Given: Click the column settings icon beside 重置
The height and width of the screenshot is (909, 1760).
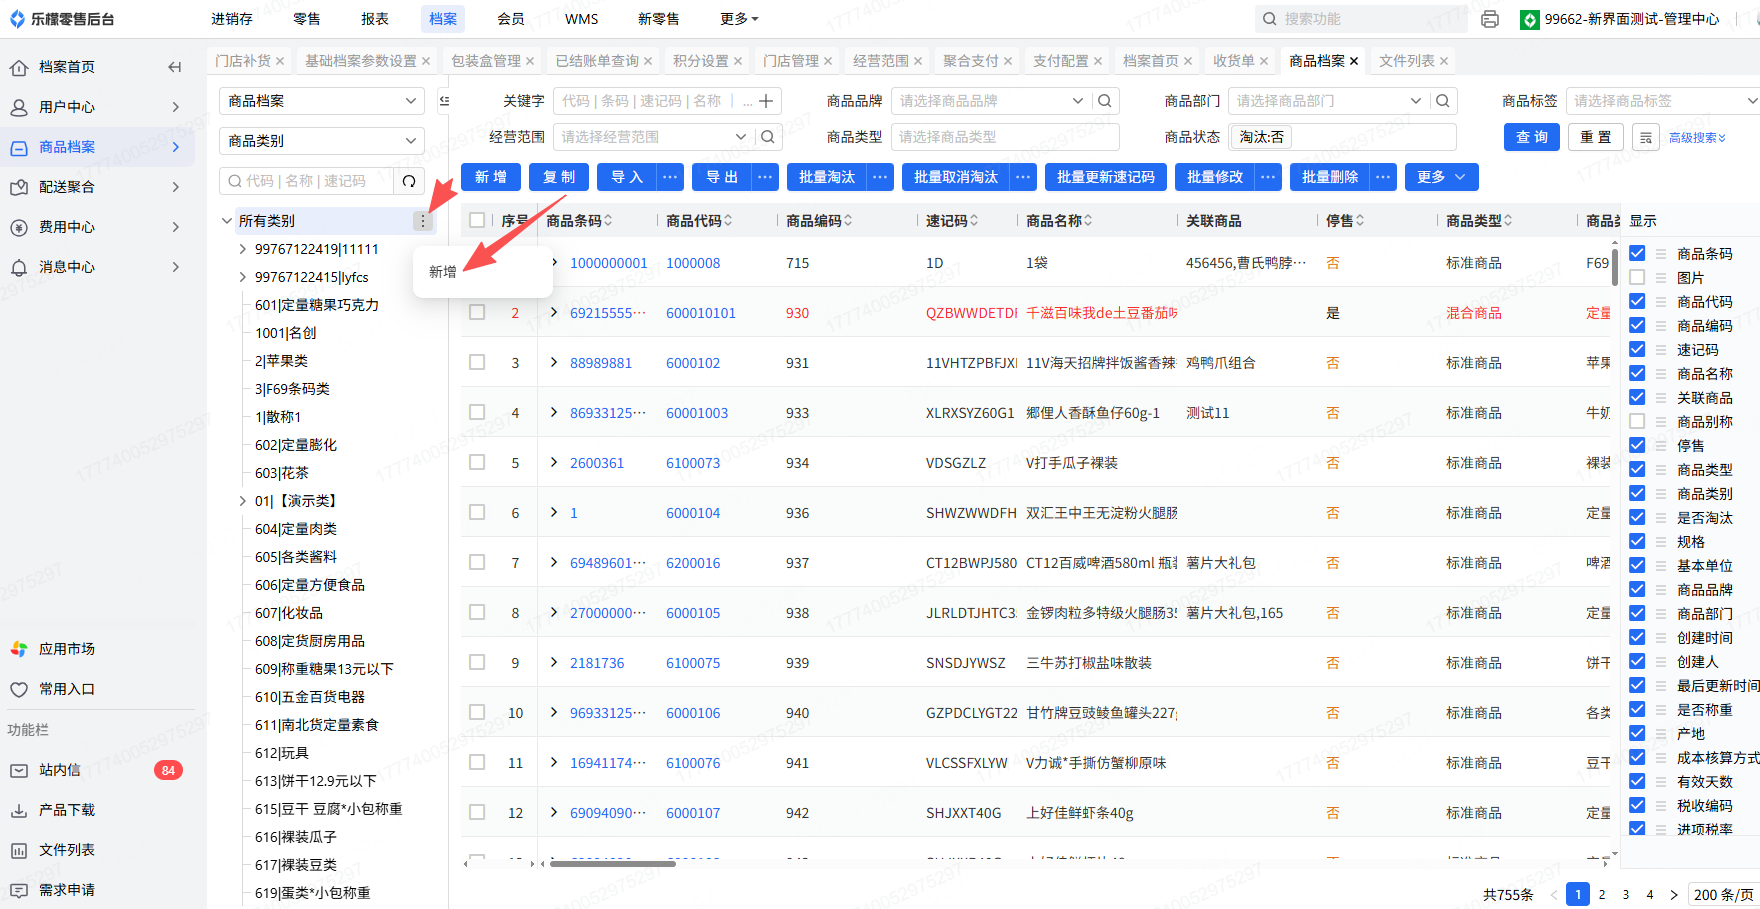Looking at the screenshot, I should (x=1645, y=137).
